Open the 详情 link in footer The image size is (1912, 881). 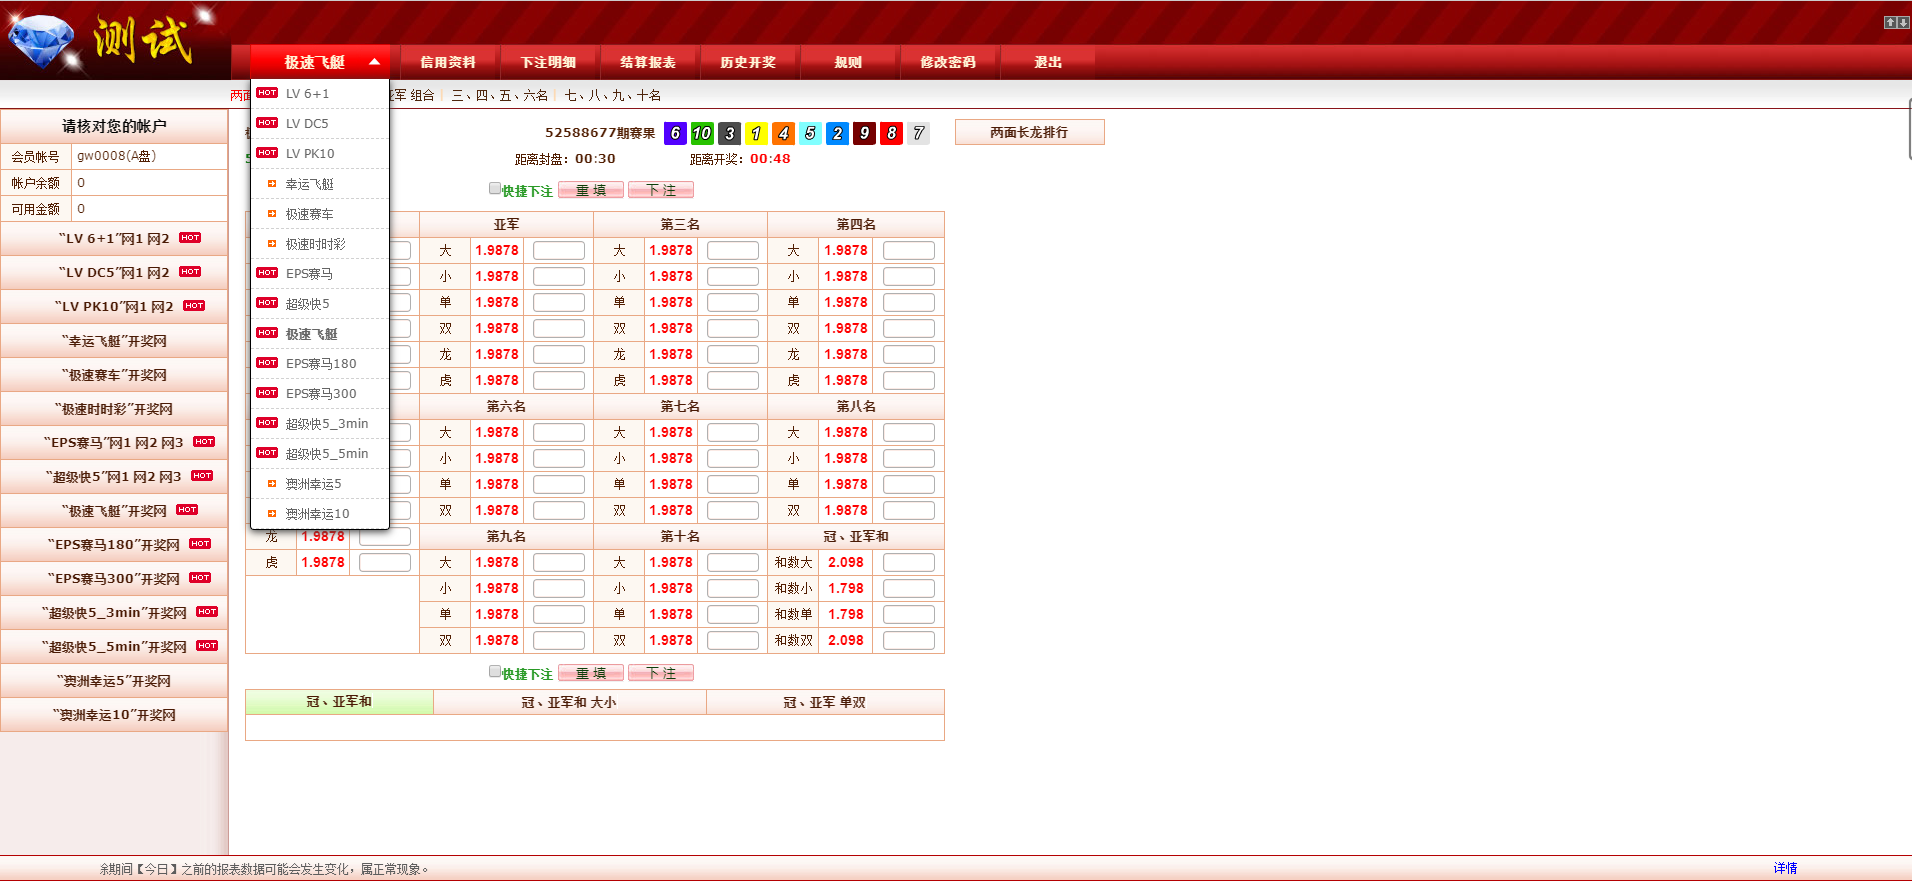(1785, 868)
